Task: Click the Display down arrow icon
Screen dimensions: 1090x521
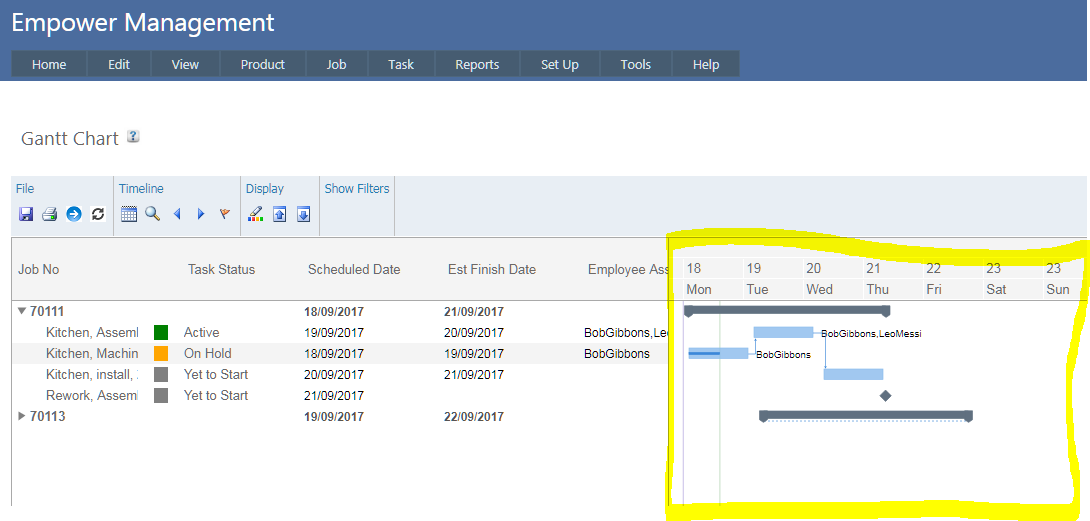Action: [304, 214]
